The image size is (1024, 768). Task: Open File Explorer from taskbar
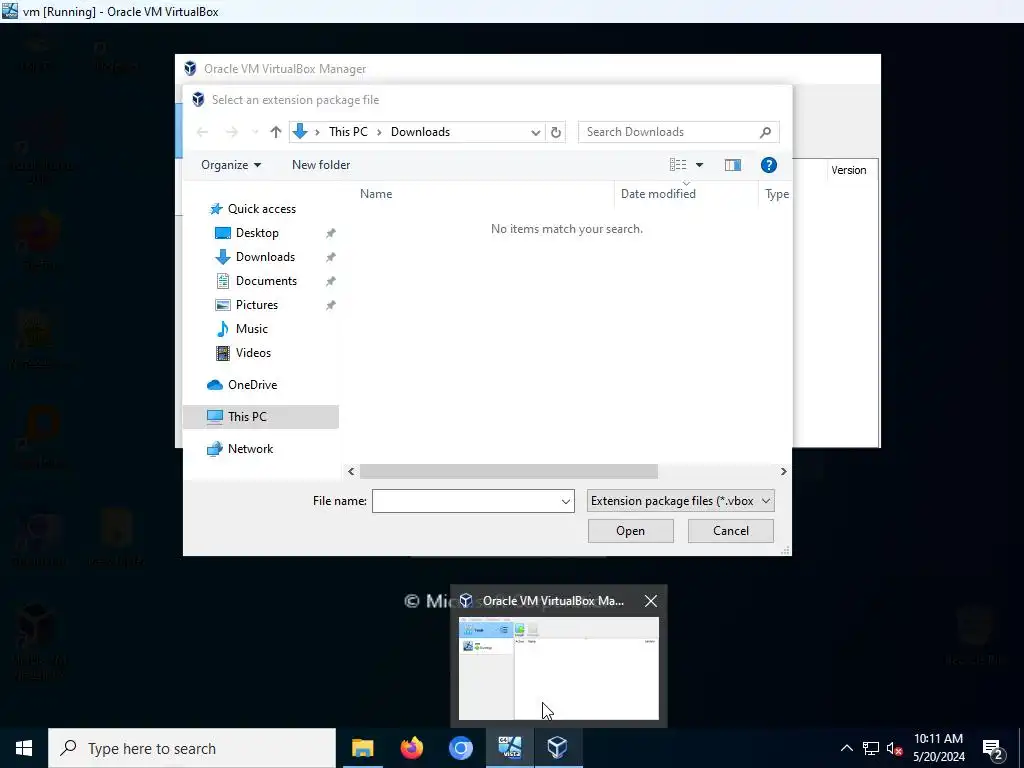pyautogui.click(x=362, y=748)
